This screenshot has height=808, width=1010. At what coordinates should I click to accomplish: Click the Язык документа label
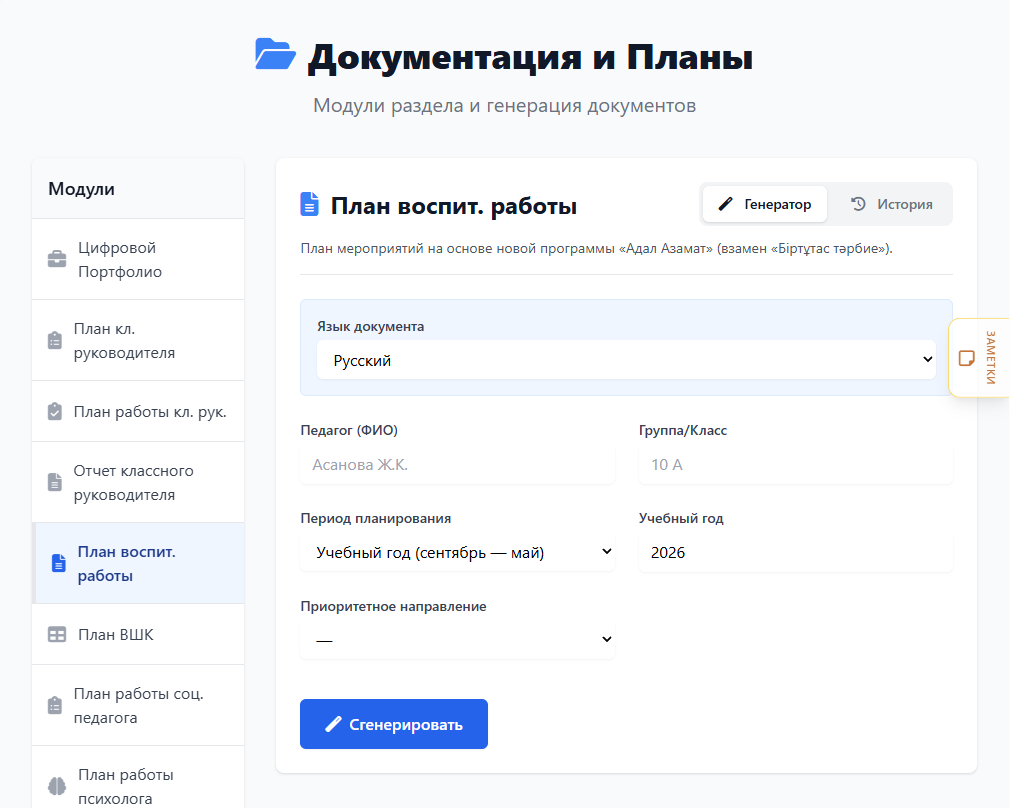pyautogui.click(x=370, y=326)
